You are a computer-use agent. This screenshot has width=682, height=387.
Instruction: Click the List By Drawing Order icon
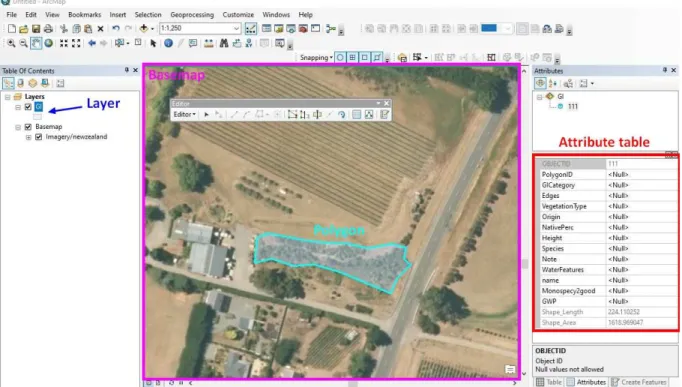8,83
